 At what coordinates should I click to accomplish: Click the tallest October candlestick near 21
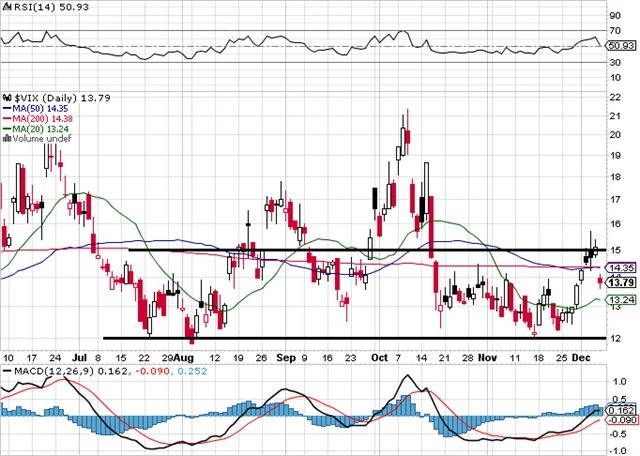point(407,131)
